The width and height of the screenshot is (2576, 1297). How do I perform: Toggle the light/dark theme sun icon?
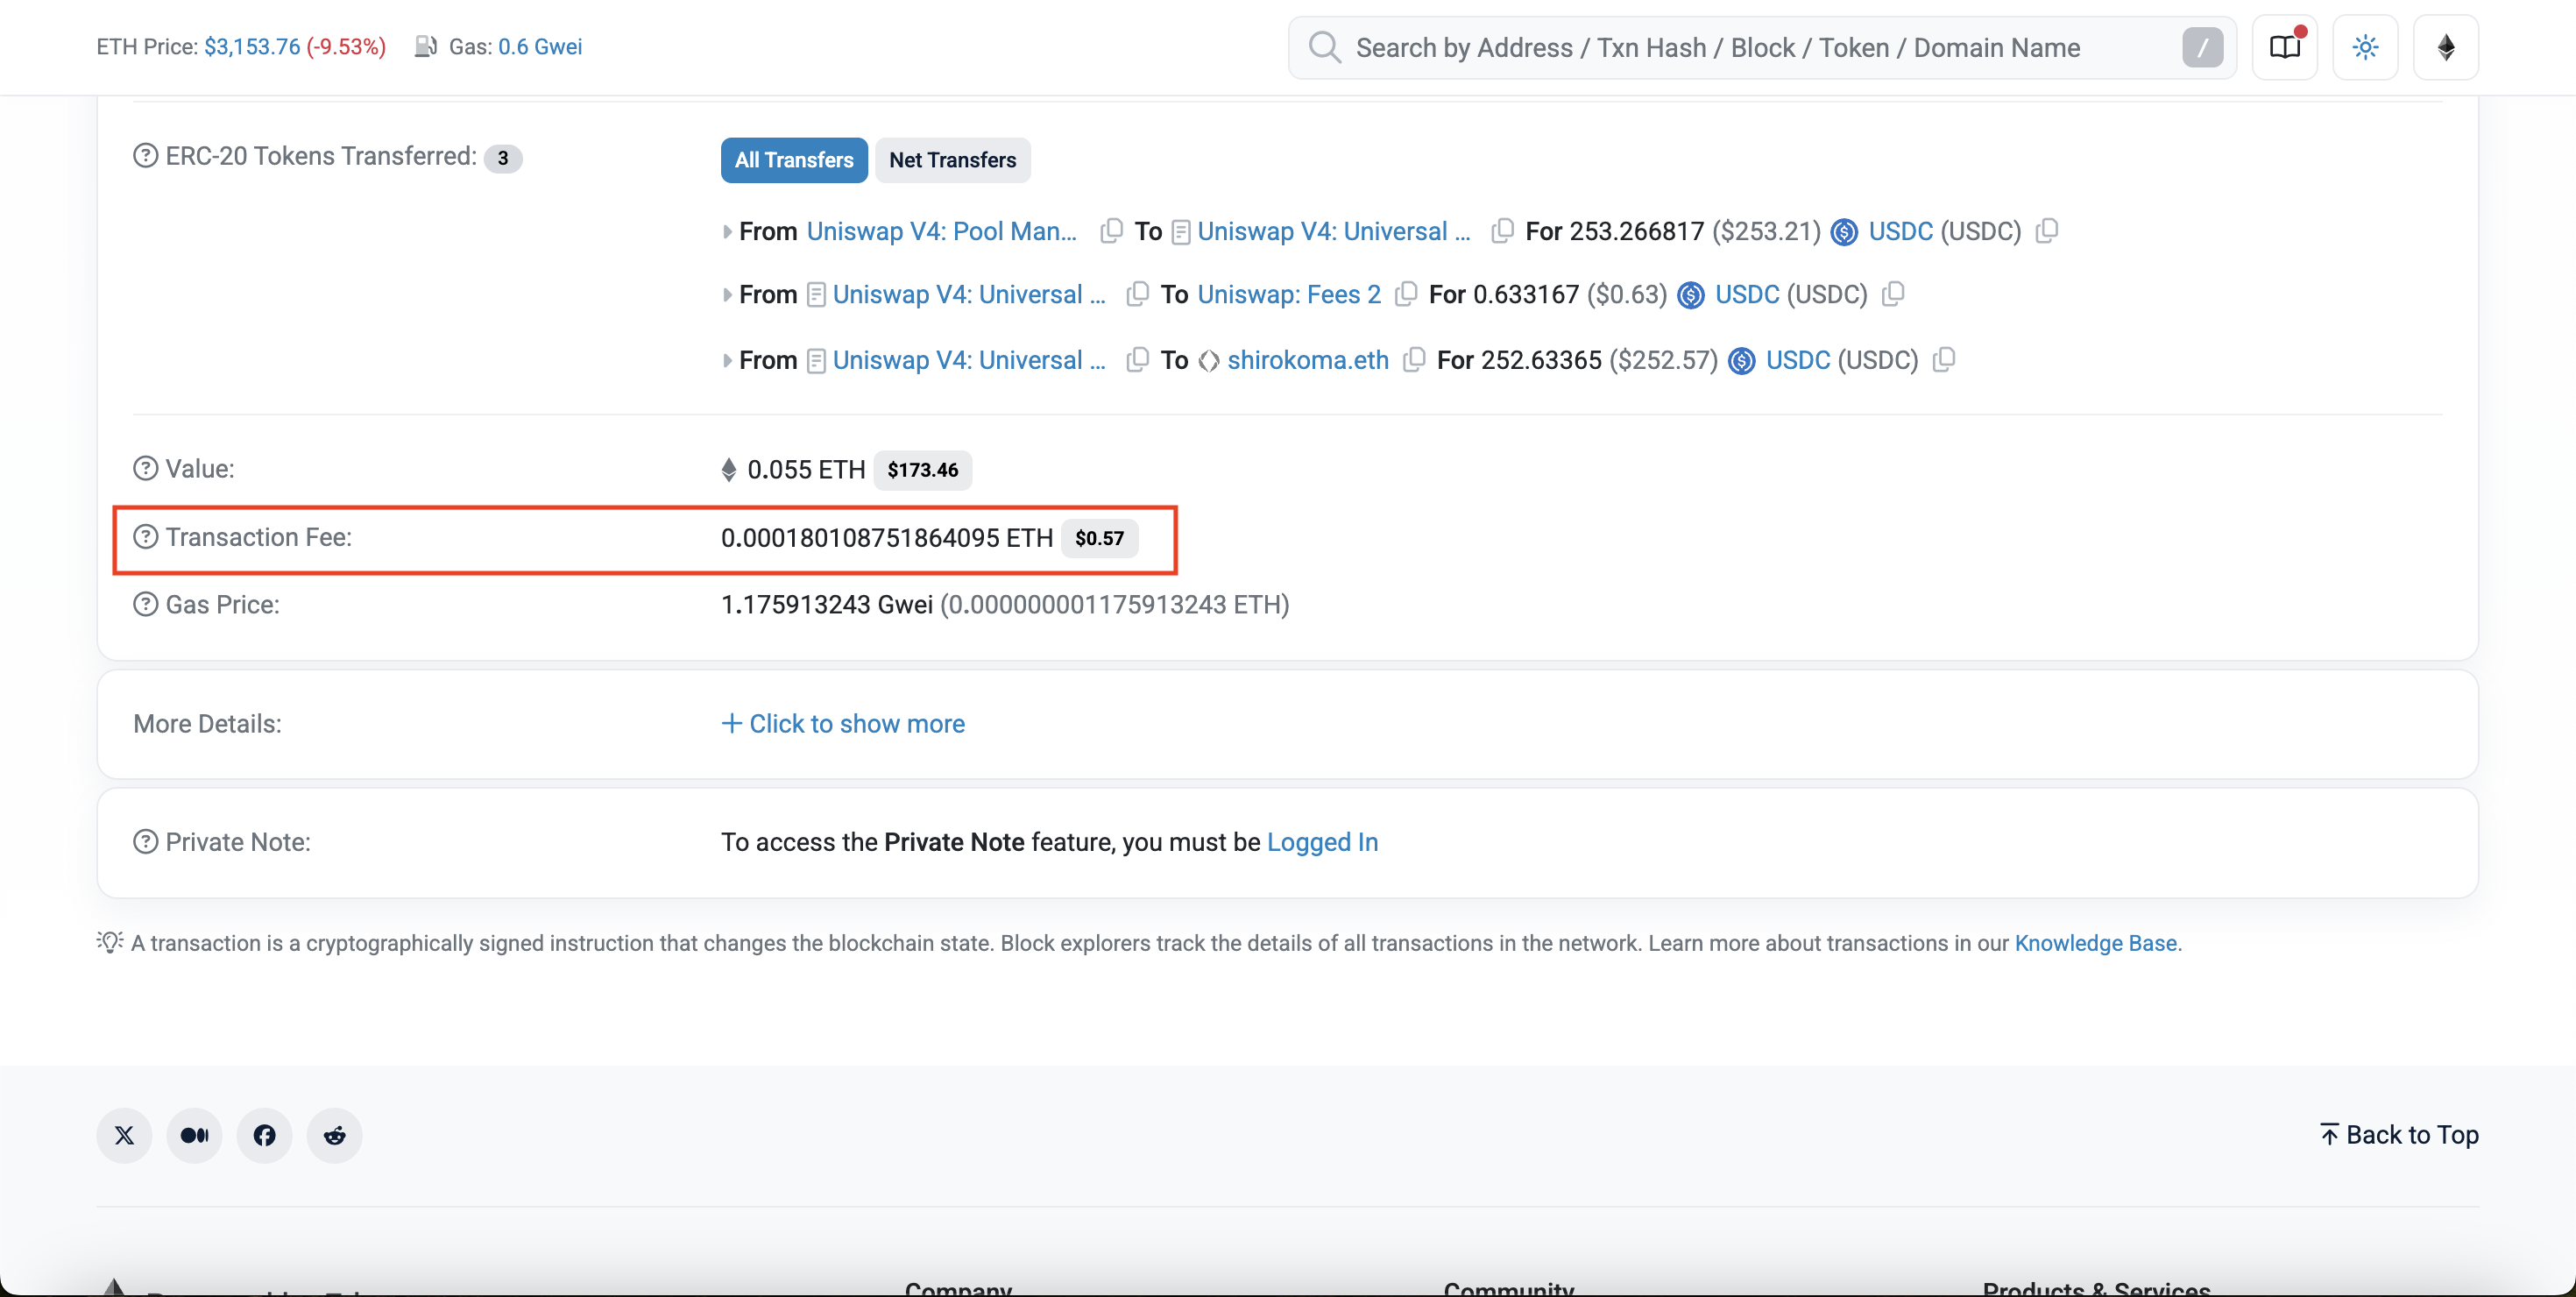(x=2365, y=47)
